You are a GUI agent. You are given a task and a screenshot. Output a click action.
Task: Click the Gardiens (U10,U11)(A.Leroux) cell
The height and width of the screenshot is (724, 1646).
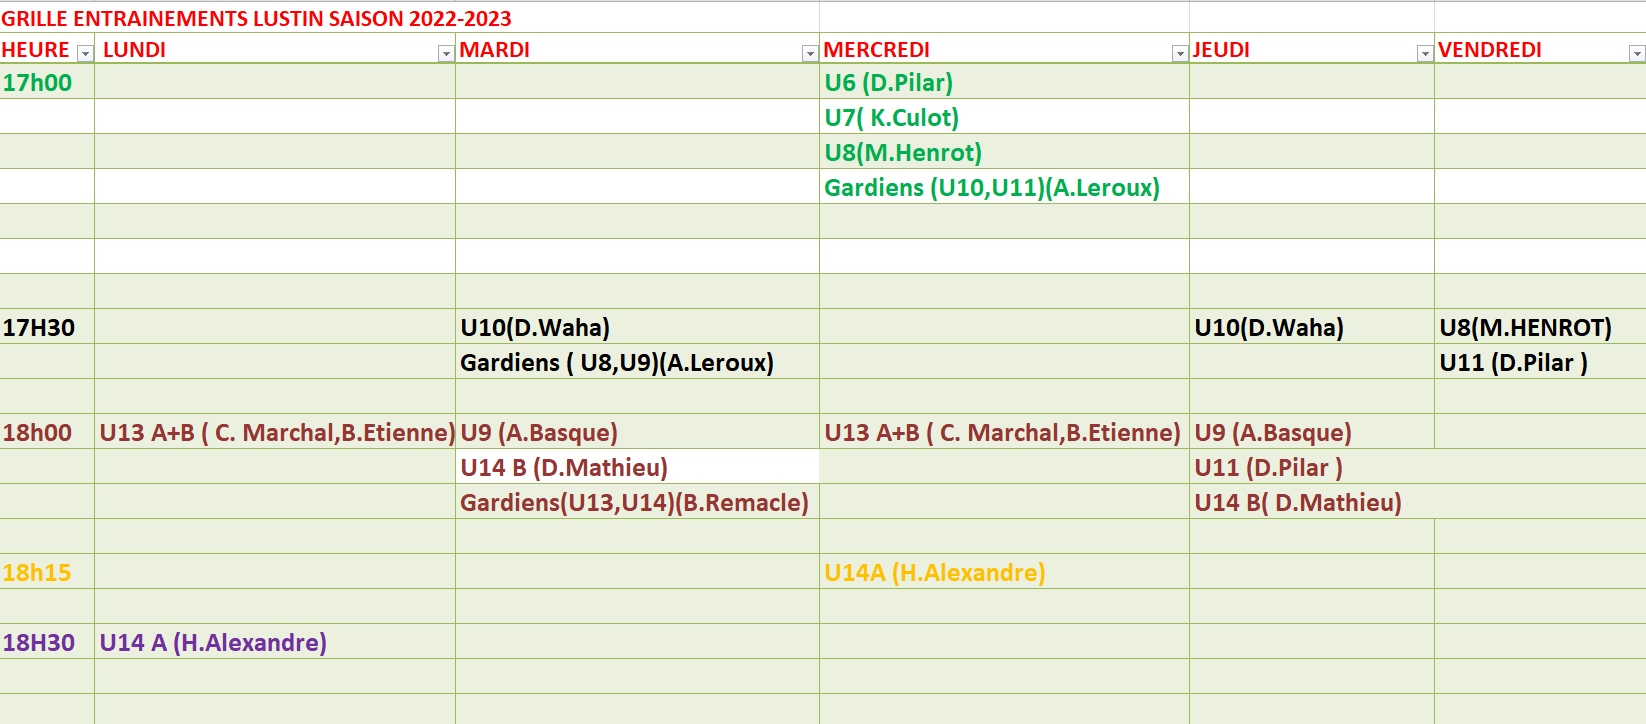[x=1004, y=187]
